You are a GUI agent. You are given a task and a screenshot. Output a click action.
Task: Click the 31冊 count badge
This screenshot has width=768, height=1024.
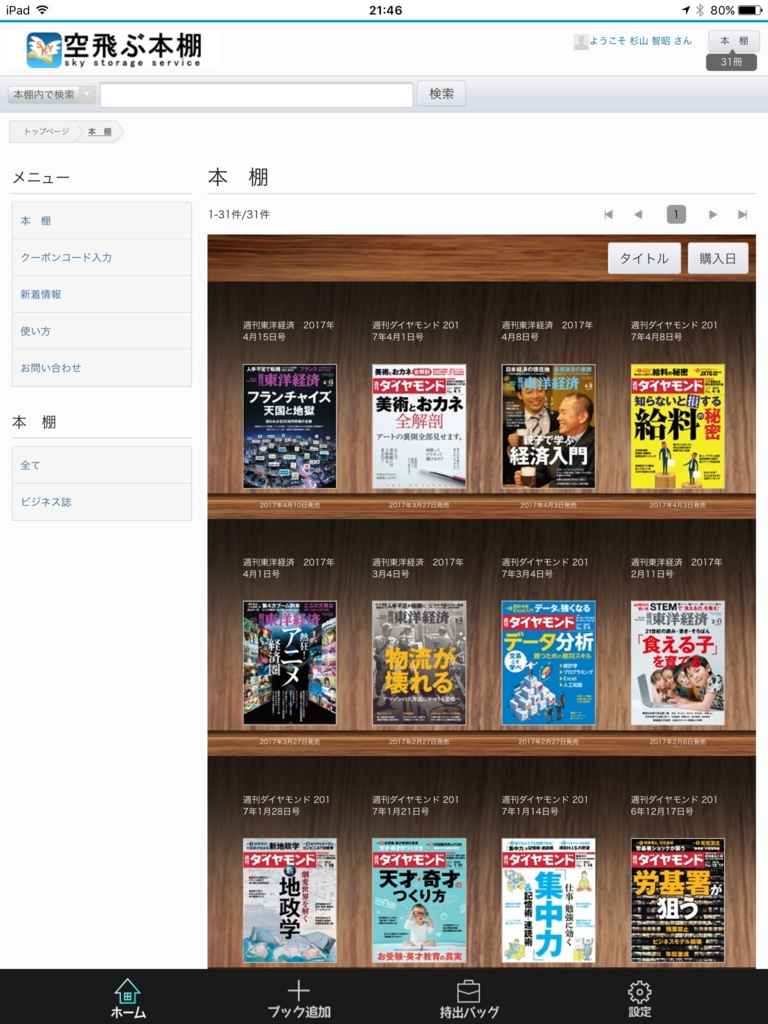click(731, 62)
